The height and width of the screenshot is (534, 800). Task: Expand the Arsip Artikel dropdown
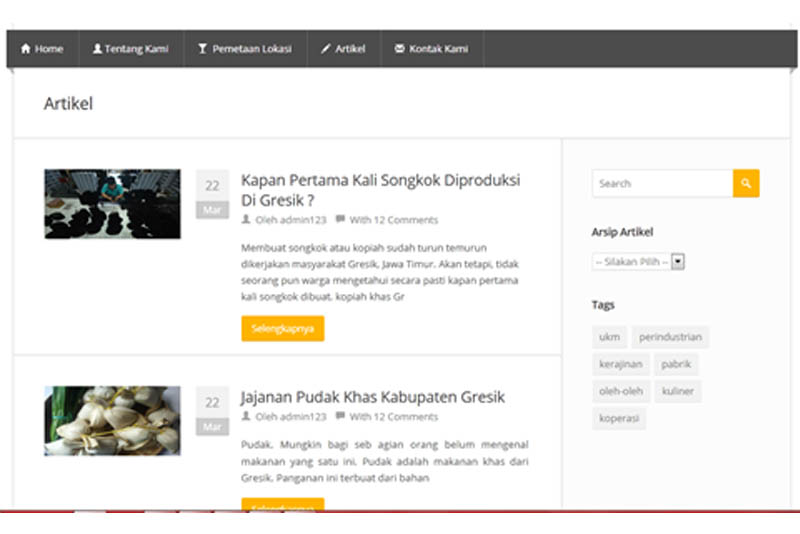pos(638,262)
